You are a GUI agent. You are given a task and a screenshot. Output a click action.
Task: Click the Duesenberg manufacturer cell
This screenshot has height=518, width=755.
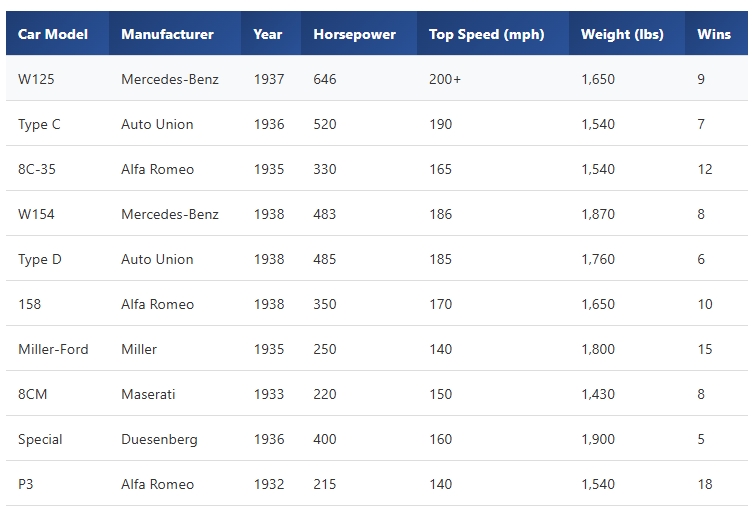pyautogui.click(x=175, y=439)
